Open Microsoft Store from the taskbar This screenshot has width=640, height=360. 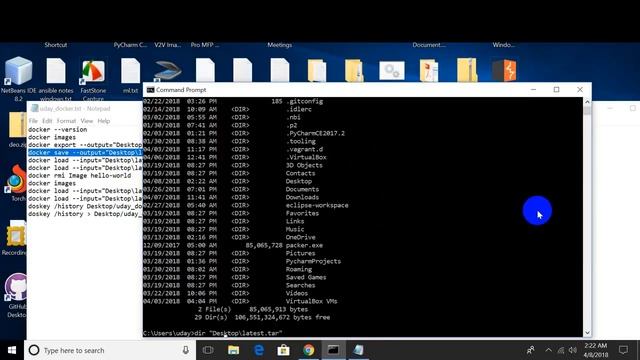284,350
